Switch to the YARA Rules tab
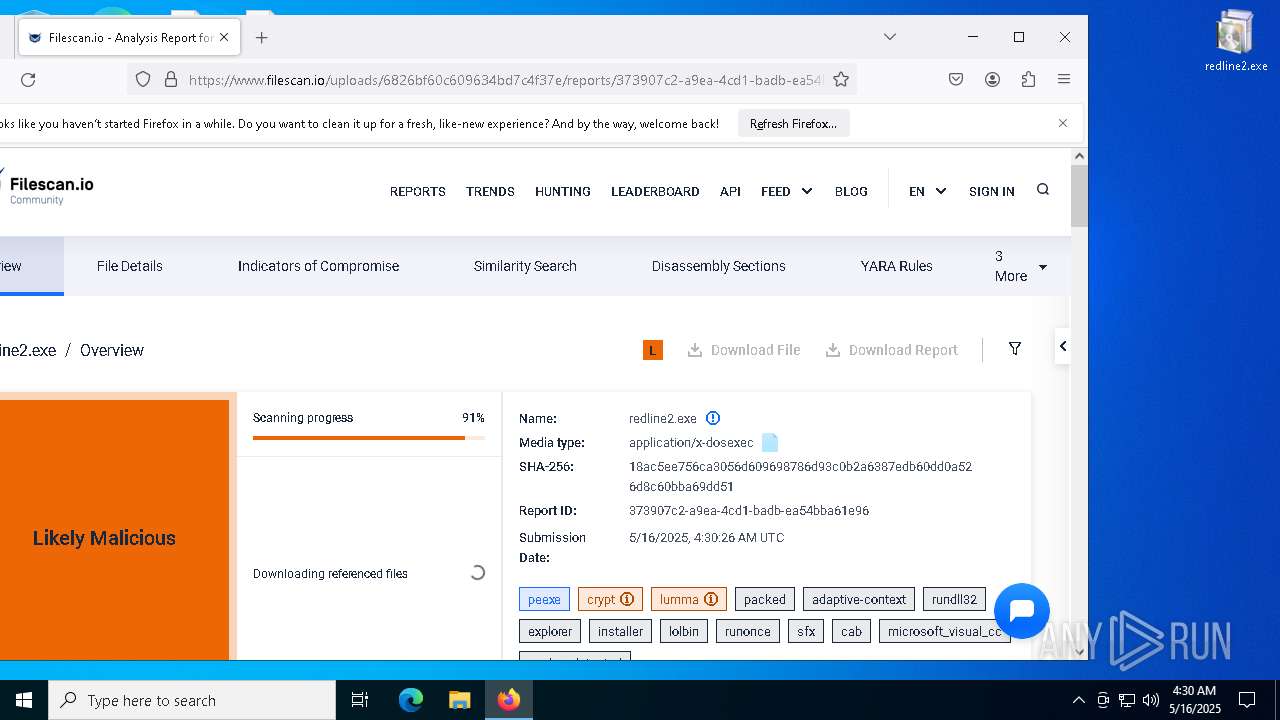The width and height of the screenshot is (1280, 720). (x=897, y=266)
